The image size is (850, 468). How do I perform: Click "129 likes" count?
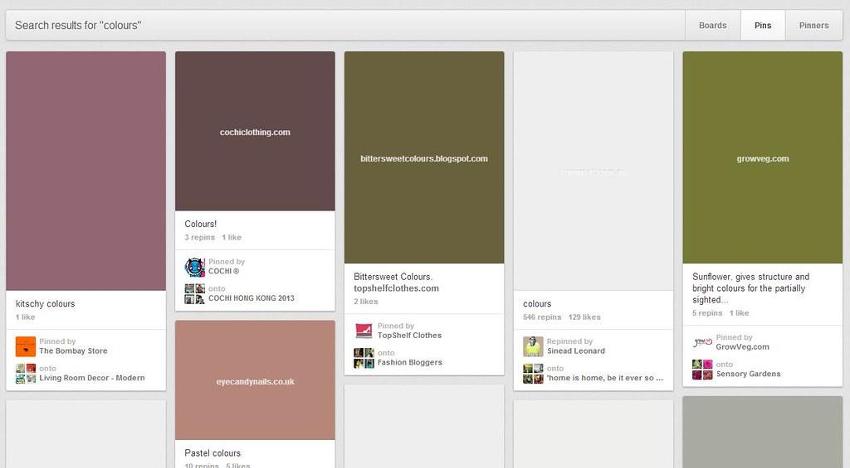pyautogui.click(x=584, y=317)
